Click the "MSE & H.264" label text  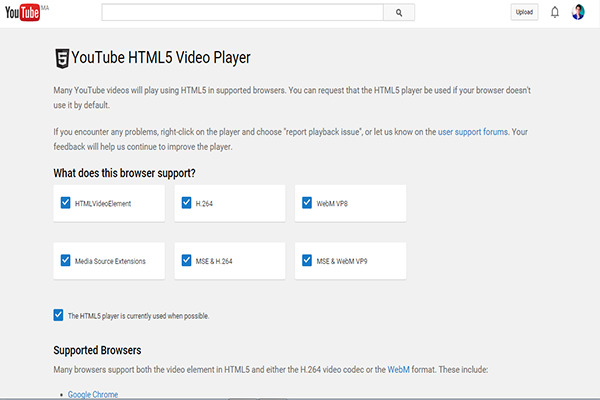pyautogui.click(x=214, y=261)
